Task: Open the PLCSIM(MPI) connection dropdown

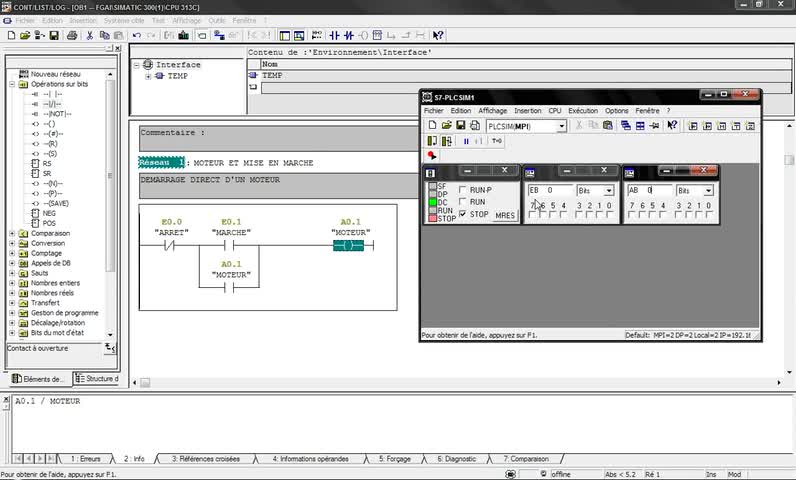Action: point(561,126)
